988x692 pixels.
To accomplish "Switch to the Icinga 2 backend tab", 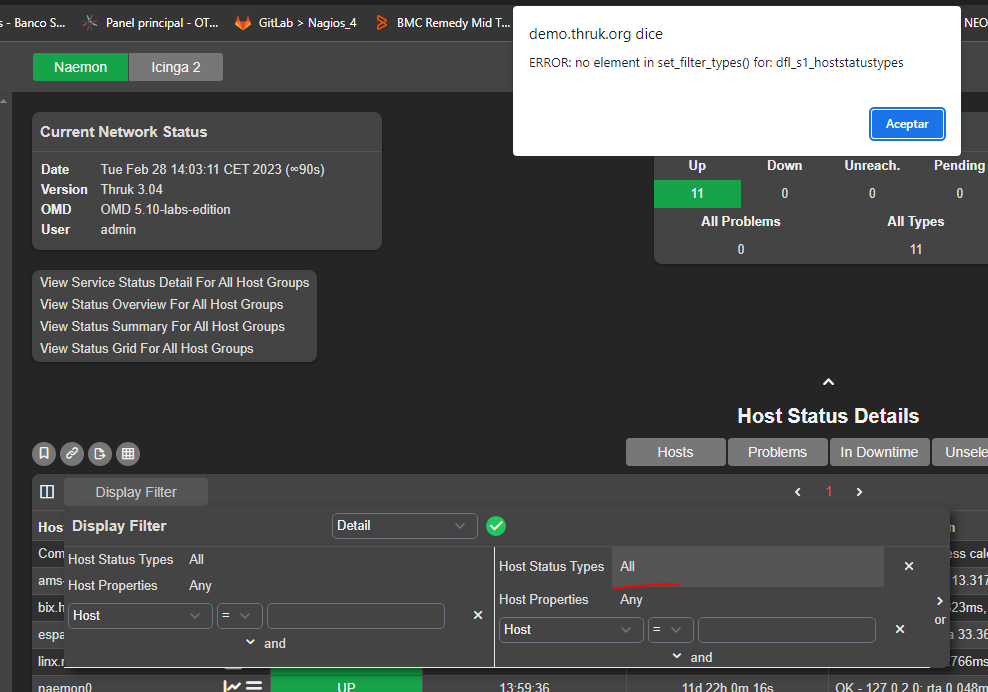I will click(176, 67).
